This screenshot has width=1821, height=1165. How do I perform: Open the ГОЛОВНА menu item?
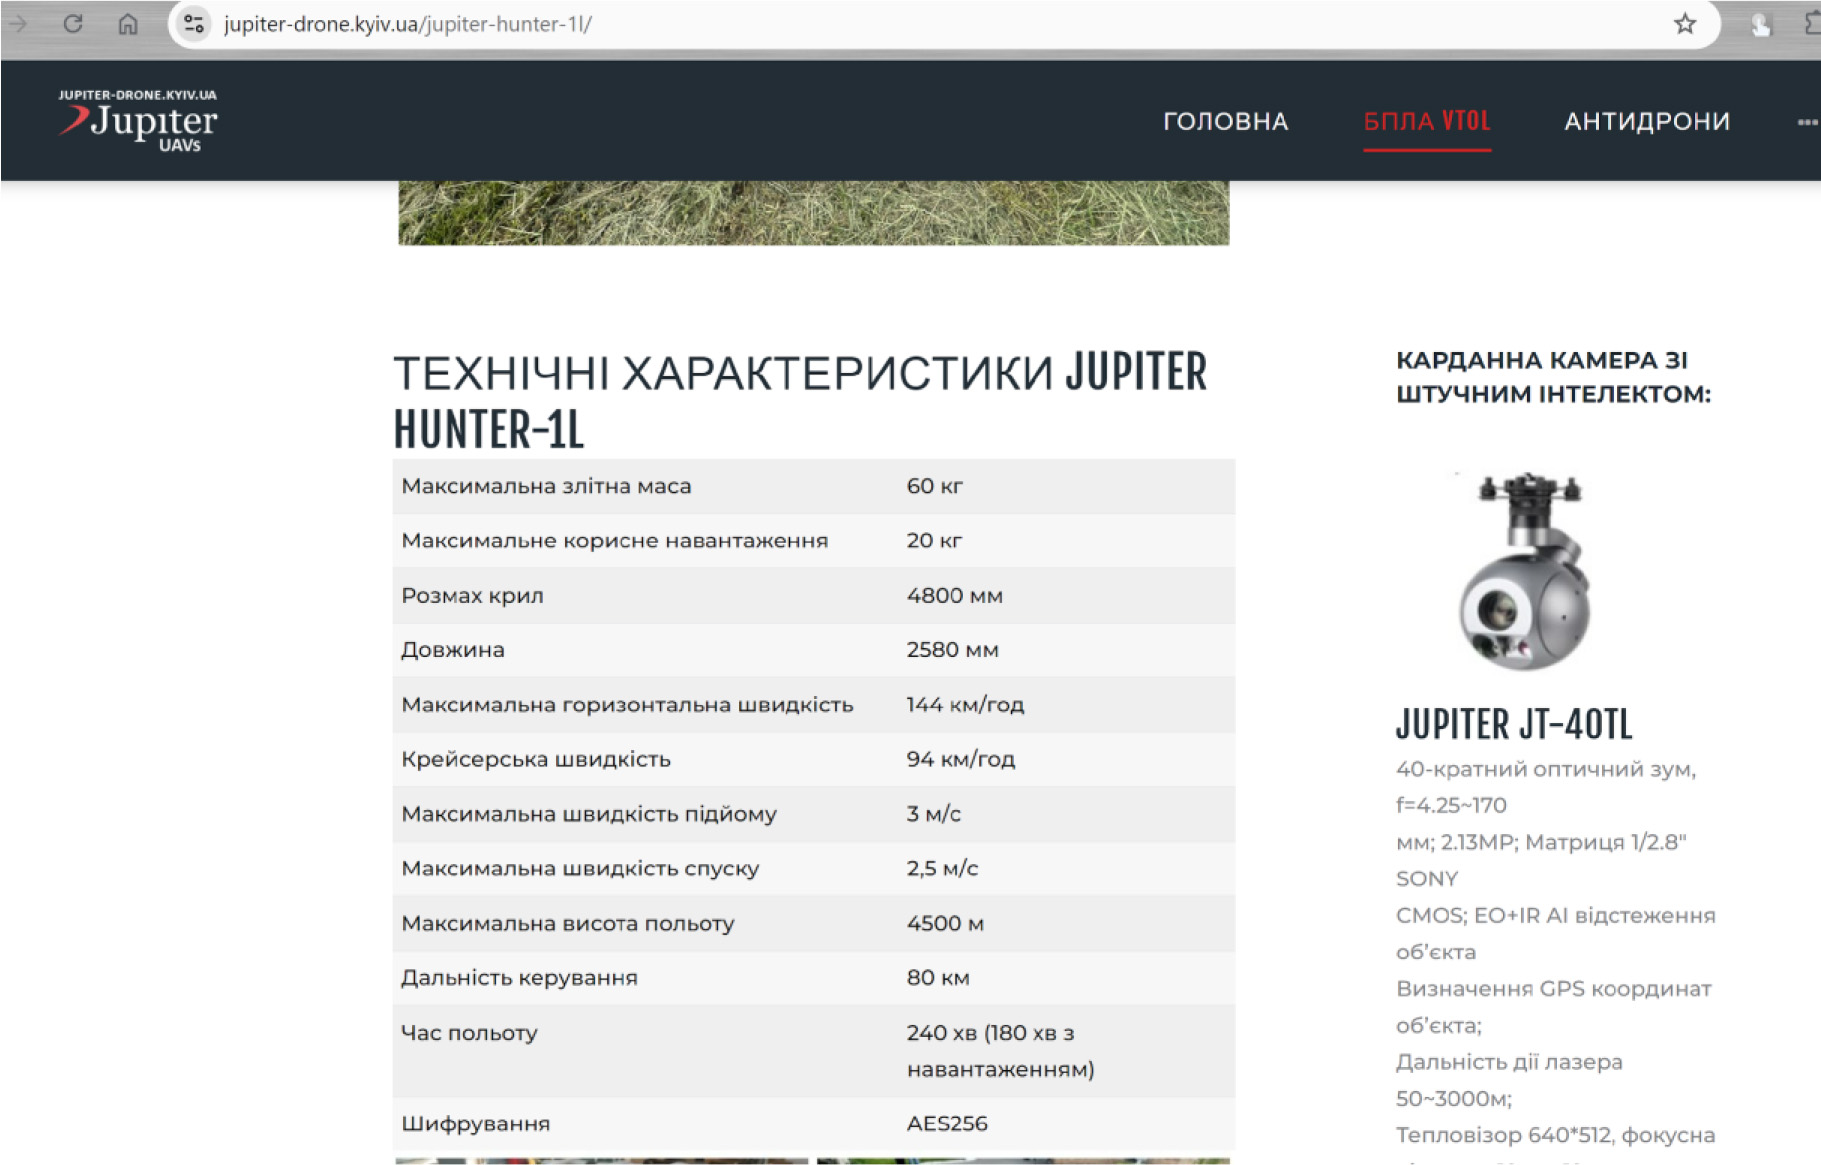click(1225, 121)
